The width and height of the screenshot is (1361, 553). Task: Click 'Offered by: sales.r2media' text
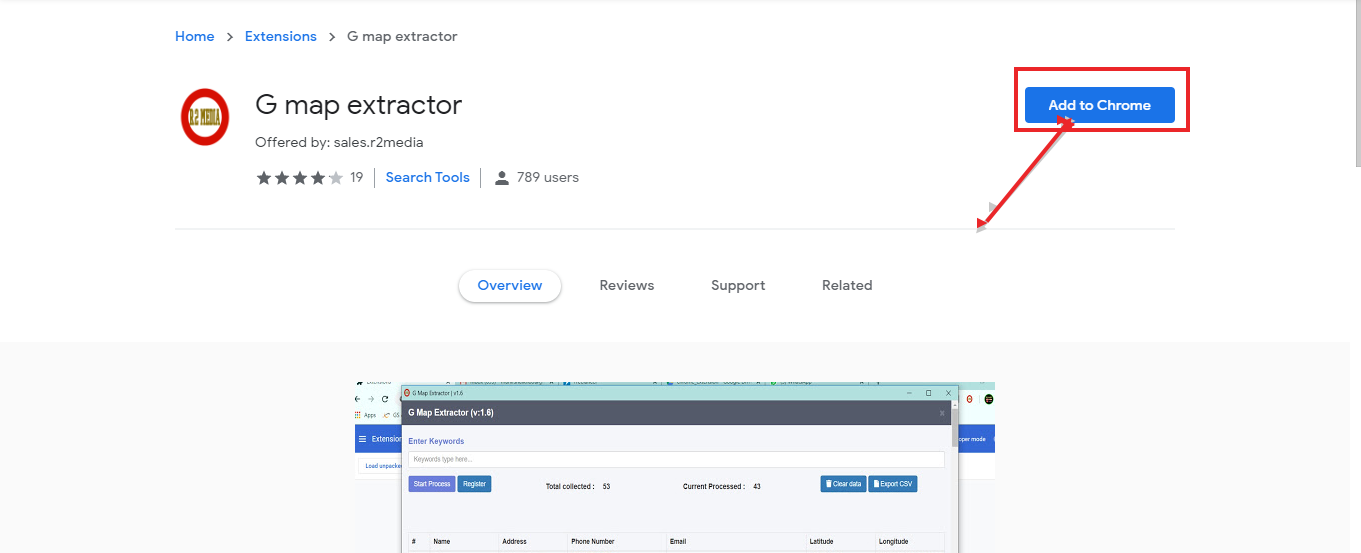click(339, 142)
